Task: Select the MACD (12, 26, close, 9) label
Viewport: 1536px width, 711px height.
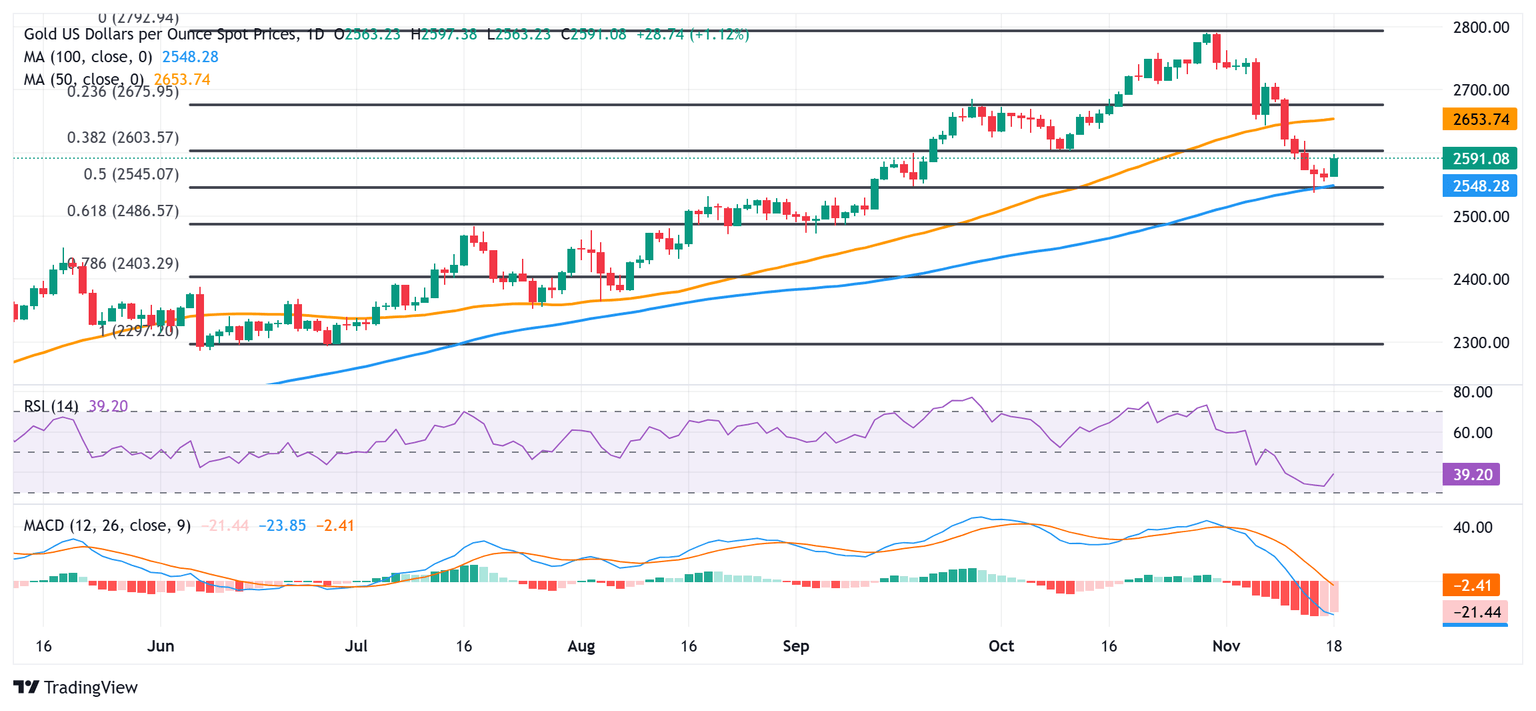Action: (108, 525)
